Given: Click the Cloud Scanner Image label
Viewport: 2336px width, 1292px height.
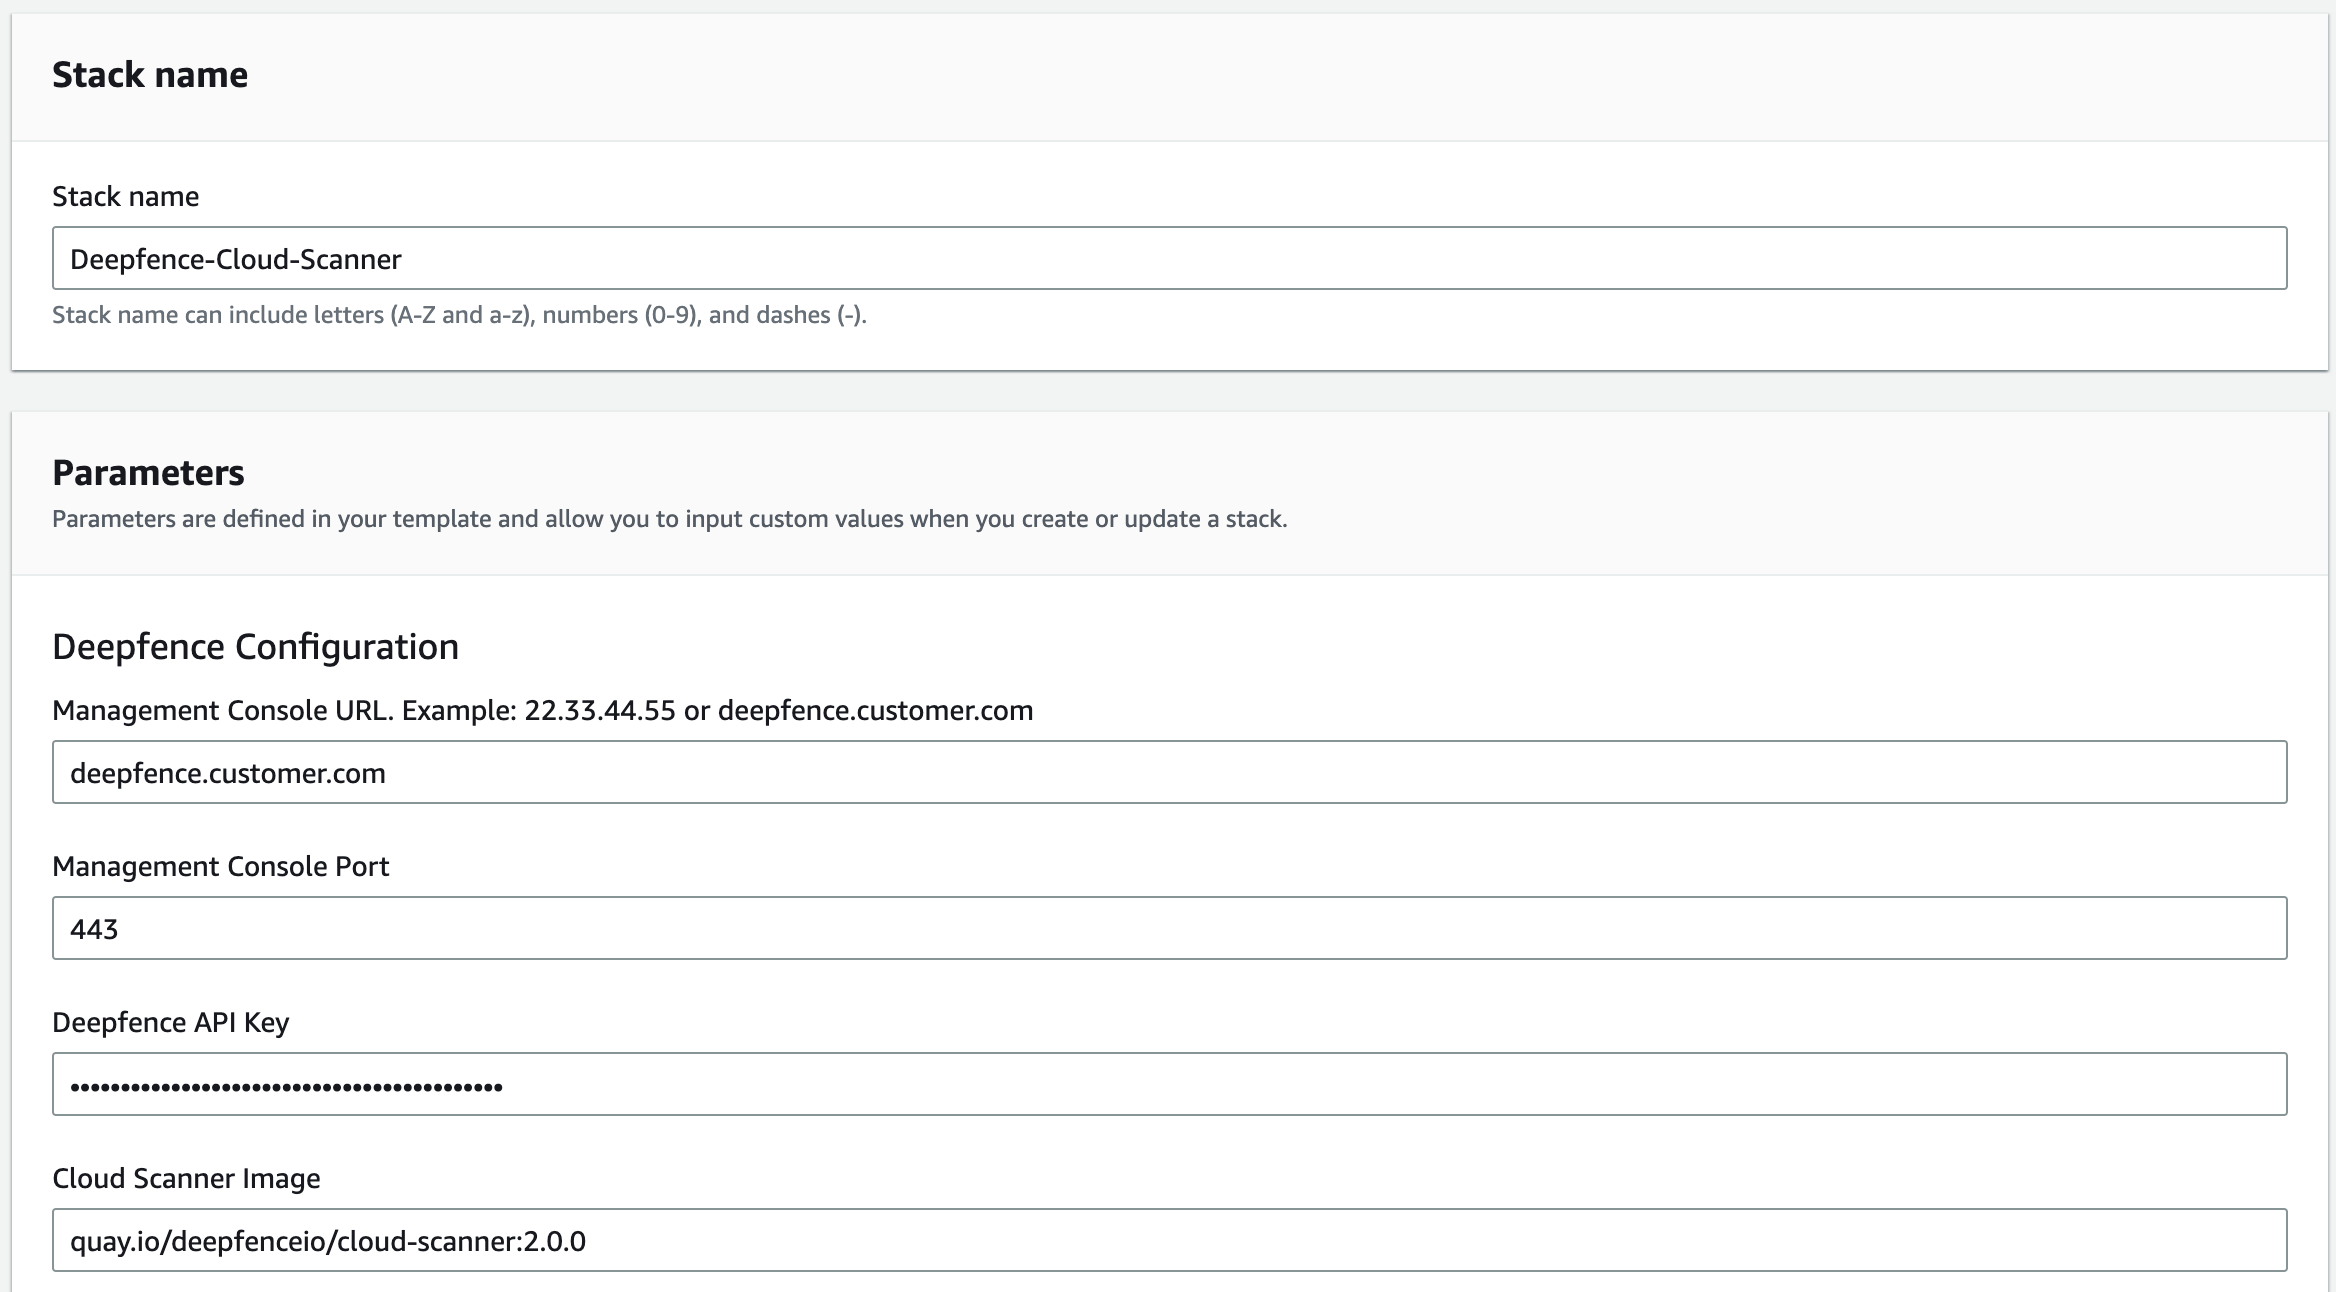Looking at the screenshot, I should pos(186,1178).
